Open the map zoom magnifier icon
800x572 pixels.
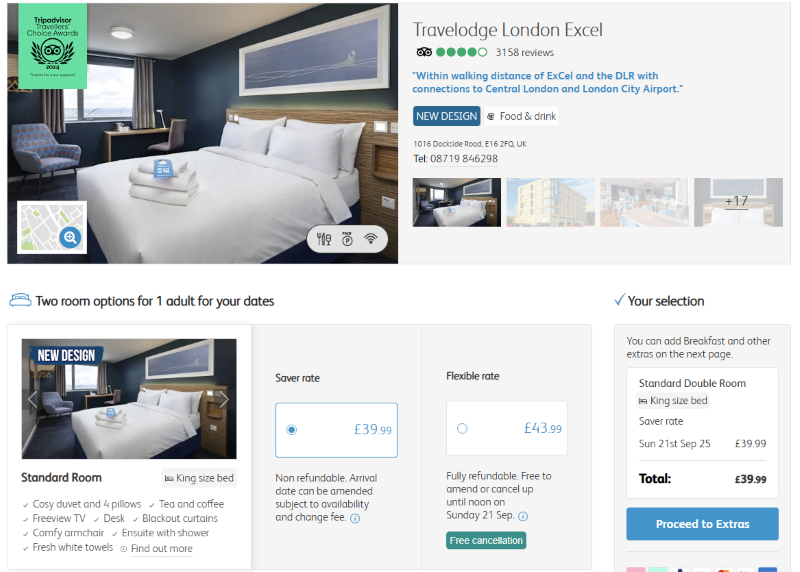click(70, 237)
